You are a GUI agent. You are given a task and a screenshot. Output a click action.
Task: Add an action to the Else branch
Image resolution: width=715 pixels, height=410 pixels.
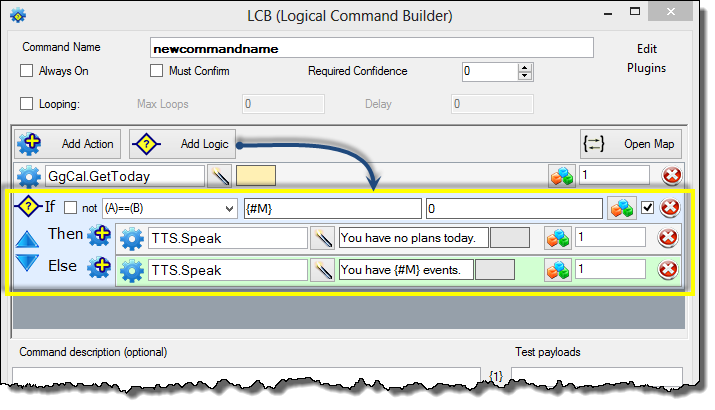(x=99, y=268)
